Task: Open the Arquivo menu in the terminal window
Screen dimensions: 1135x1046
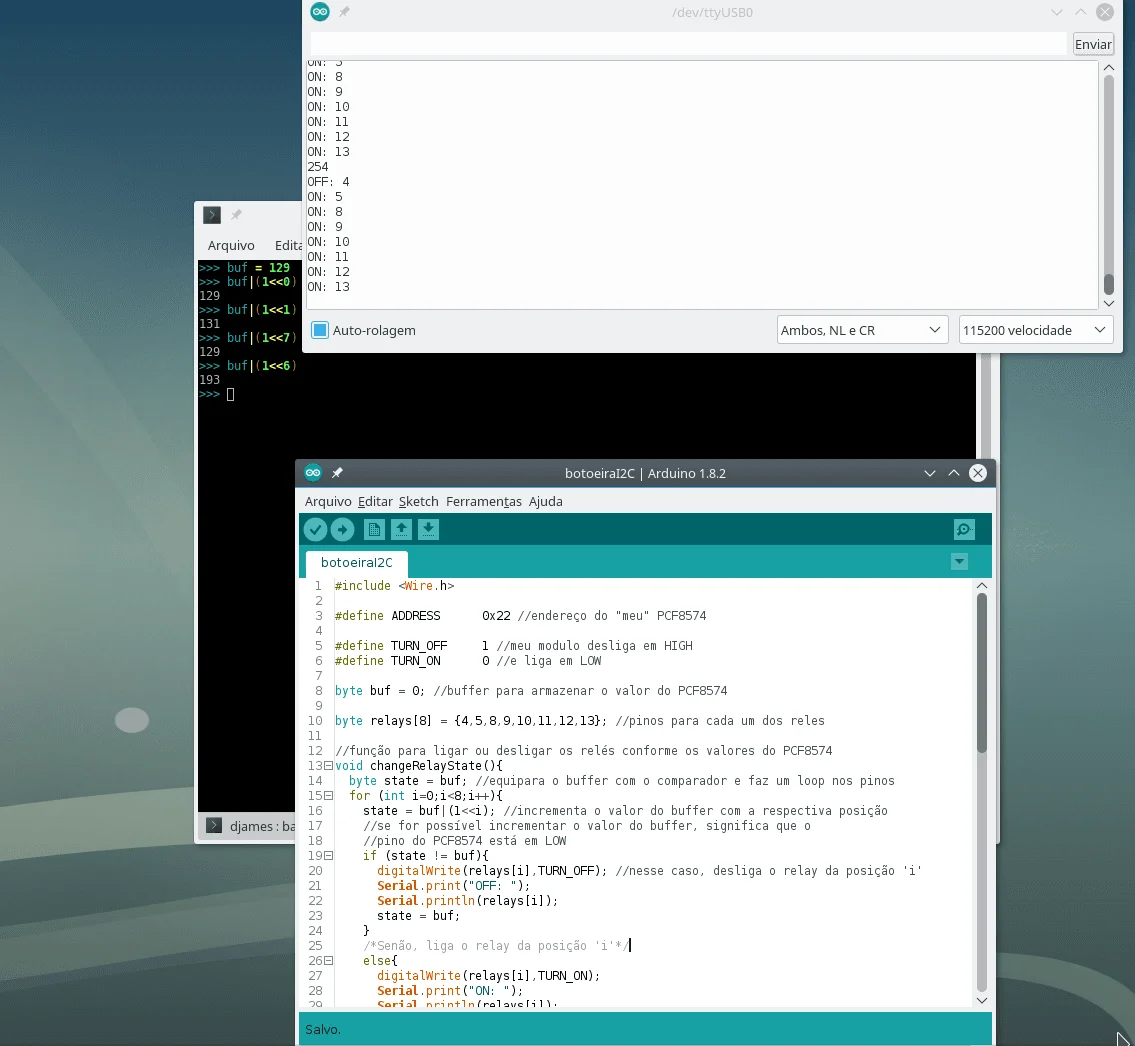Action: tap(231, 245)
